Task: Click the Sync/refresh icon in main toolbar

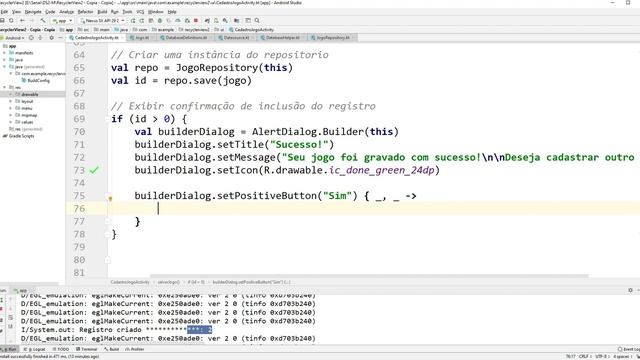Action: 11,20
